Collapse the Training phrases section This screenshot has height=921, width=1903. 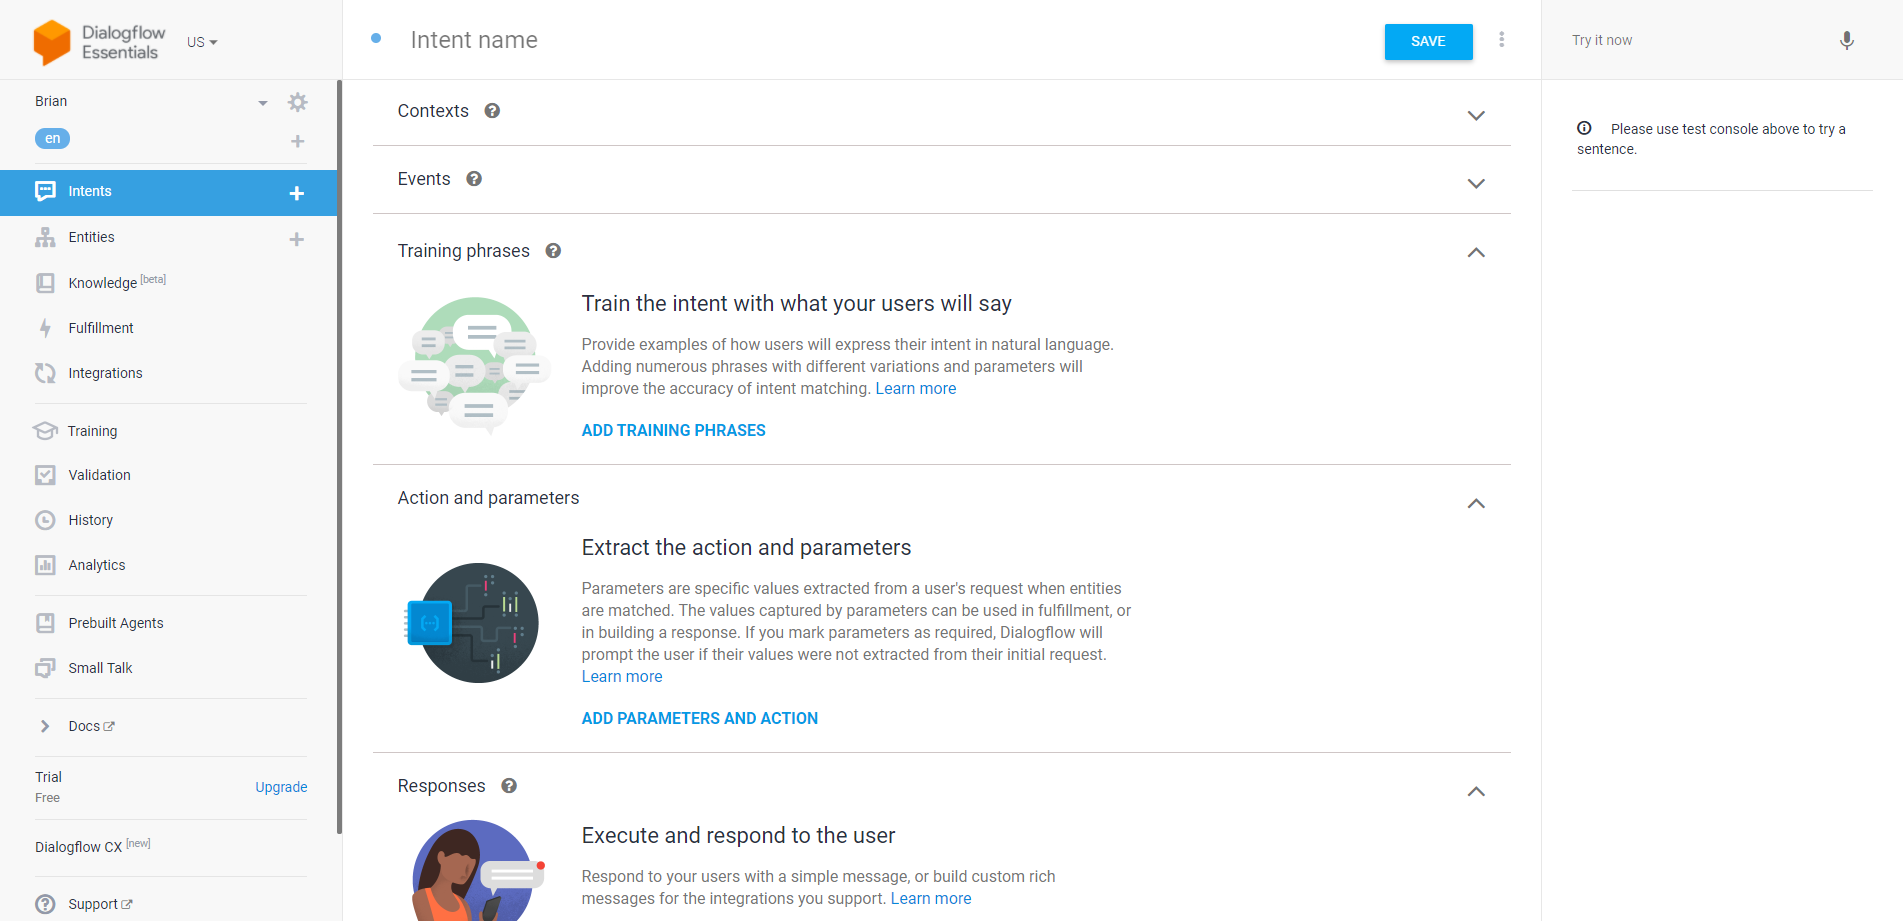pyautogui.click(x=1475, y=252)
